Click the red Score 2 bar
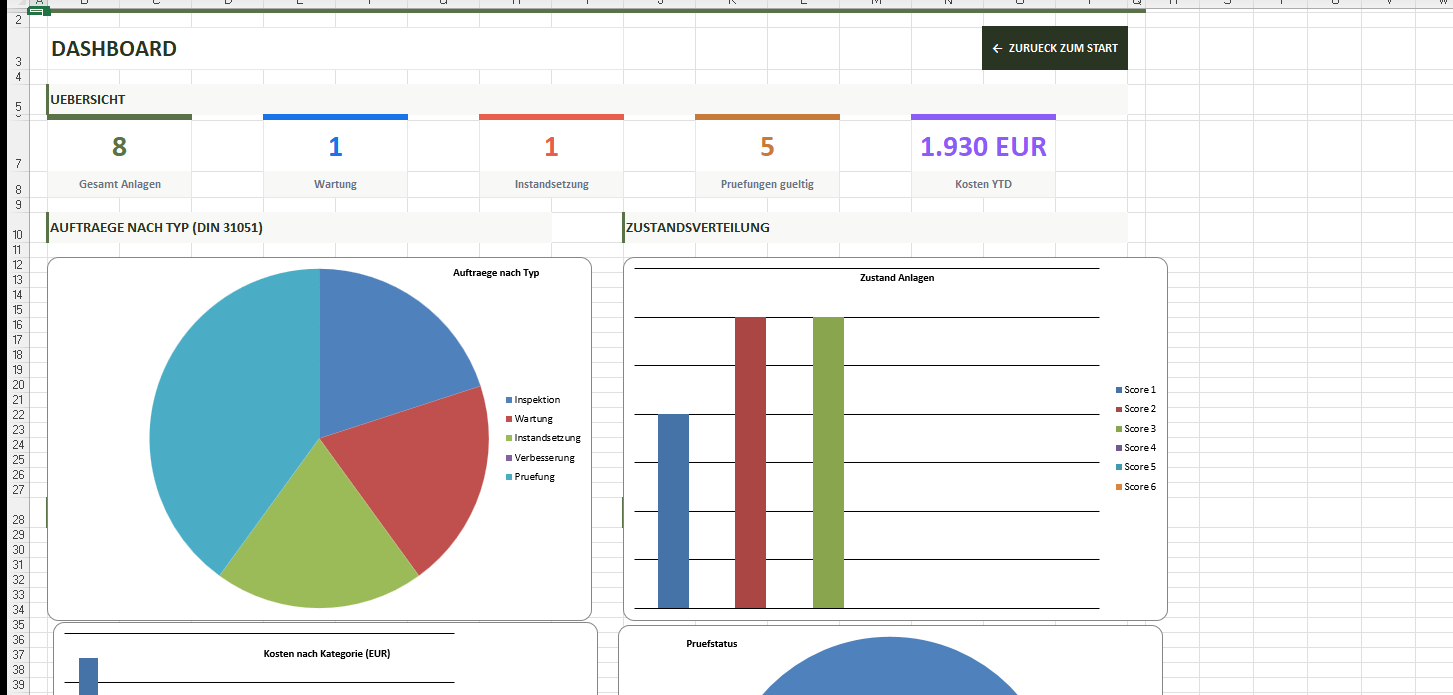The image size is (1453, 695). (750, 462)
